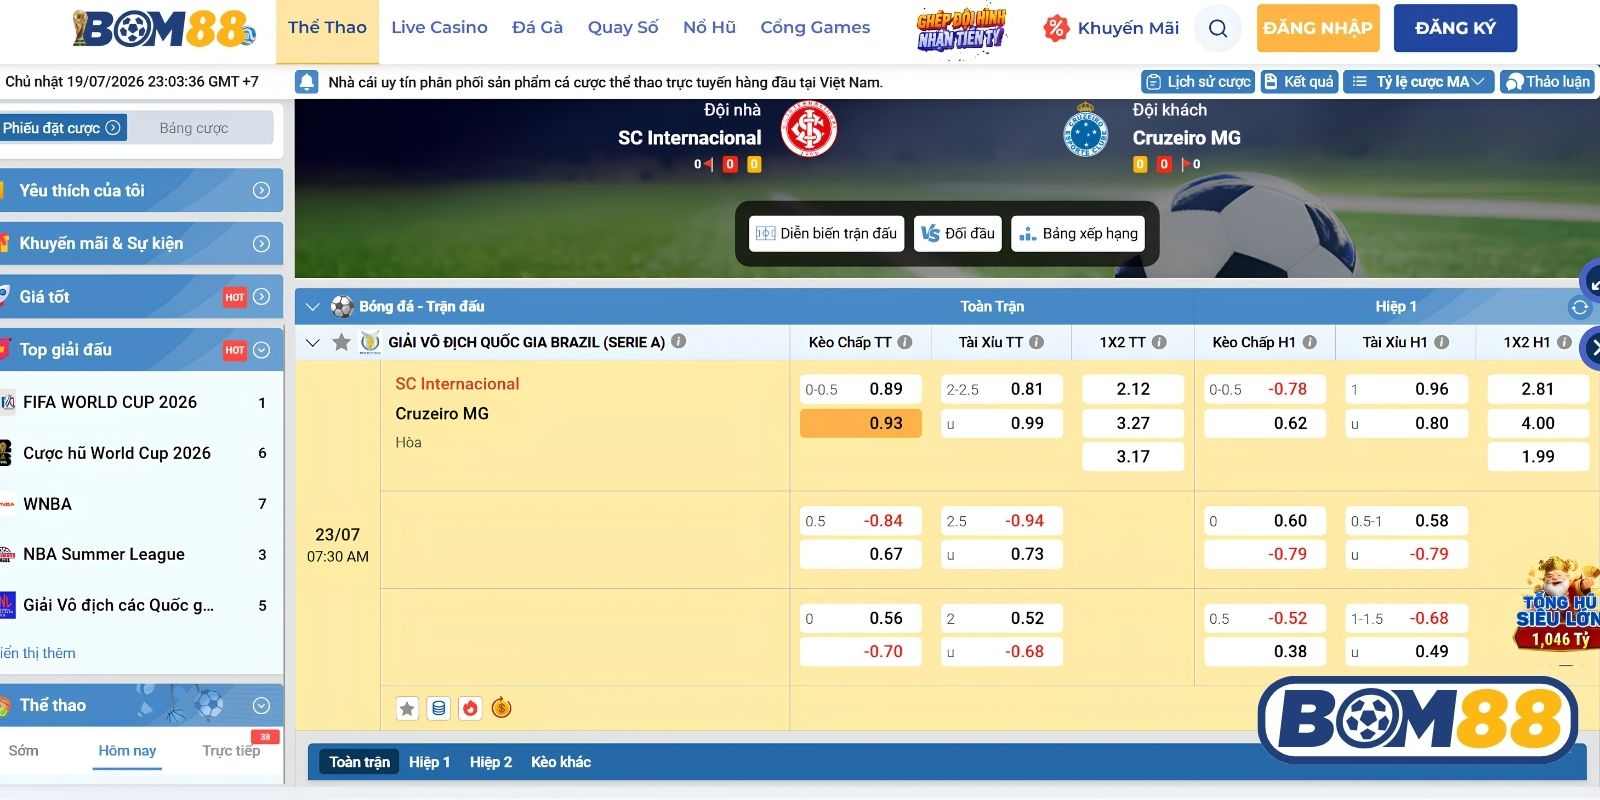Expand Phiếu đặt cược arrow
Viewport: 1600px width, 800px height.
(113, 128)
